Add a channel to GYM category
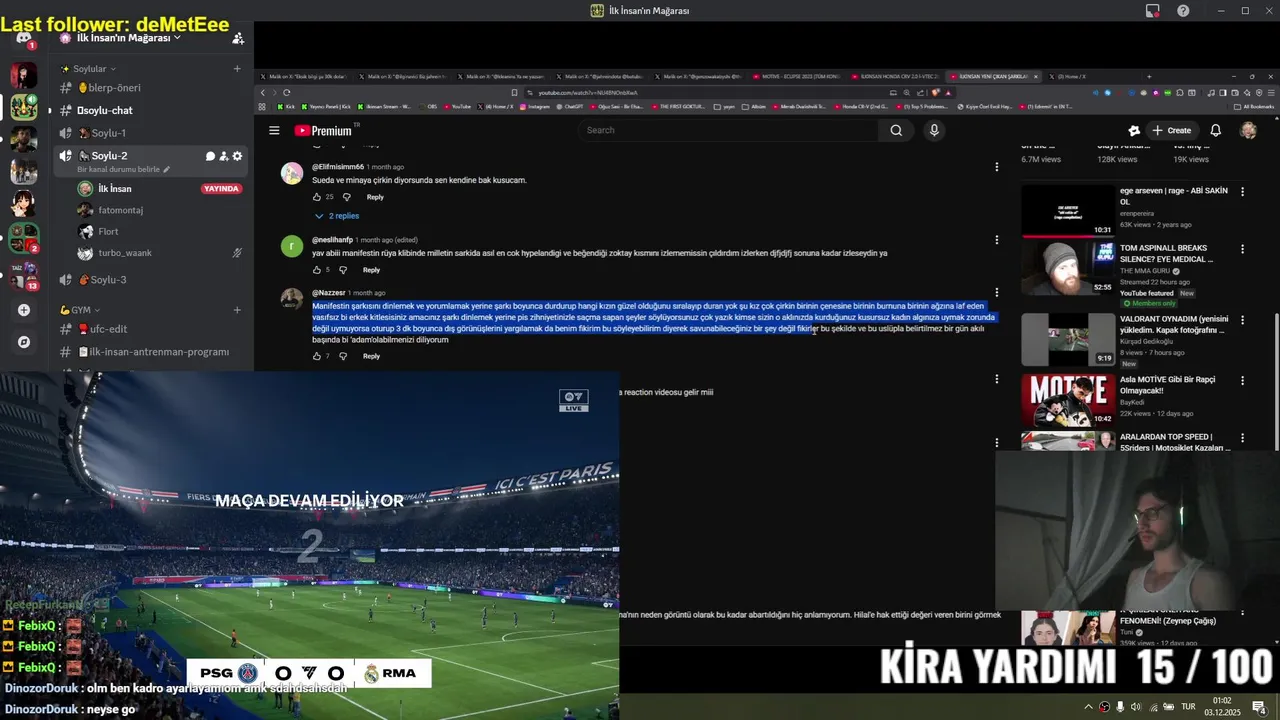This screenshot has height=720, width=1280. (237, 310)
